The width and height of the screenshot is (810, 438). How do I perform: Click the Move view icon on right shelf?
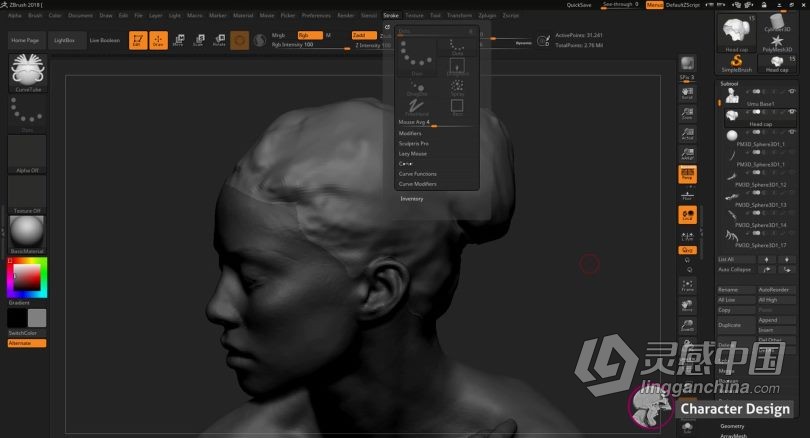coord(687,305)
